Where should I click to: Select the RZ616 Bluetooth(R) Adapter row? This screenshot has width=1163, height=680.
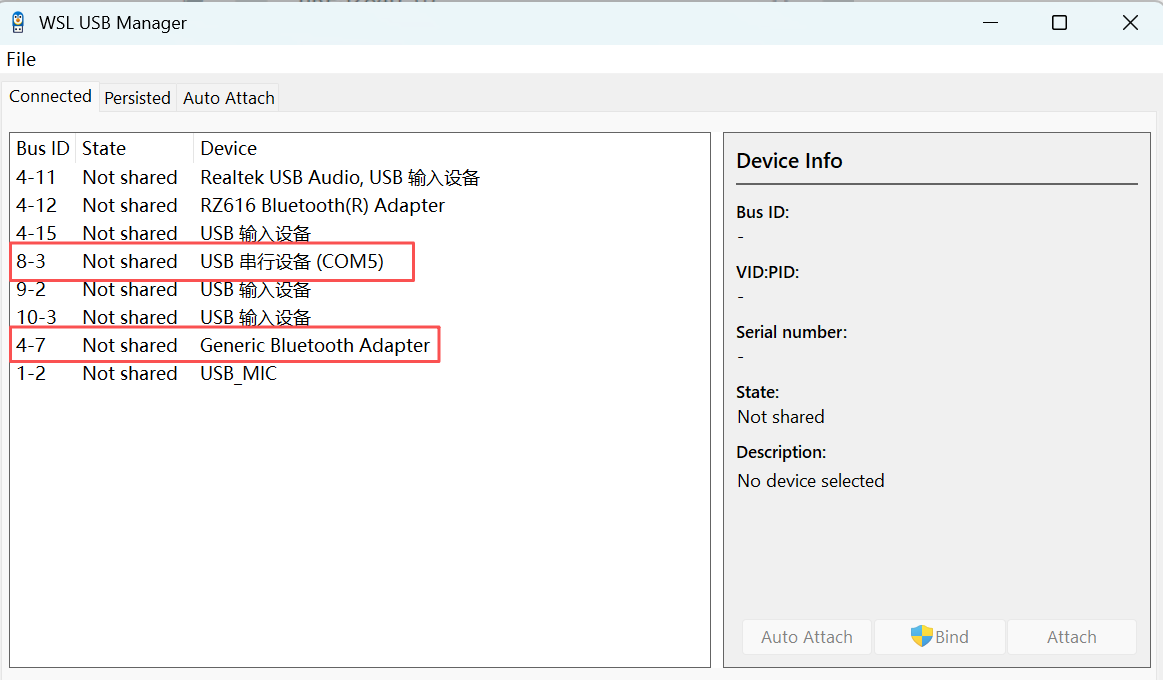click(x=322, y=205)
